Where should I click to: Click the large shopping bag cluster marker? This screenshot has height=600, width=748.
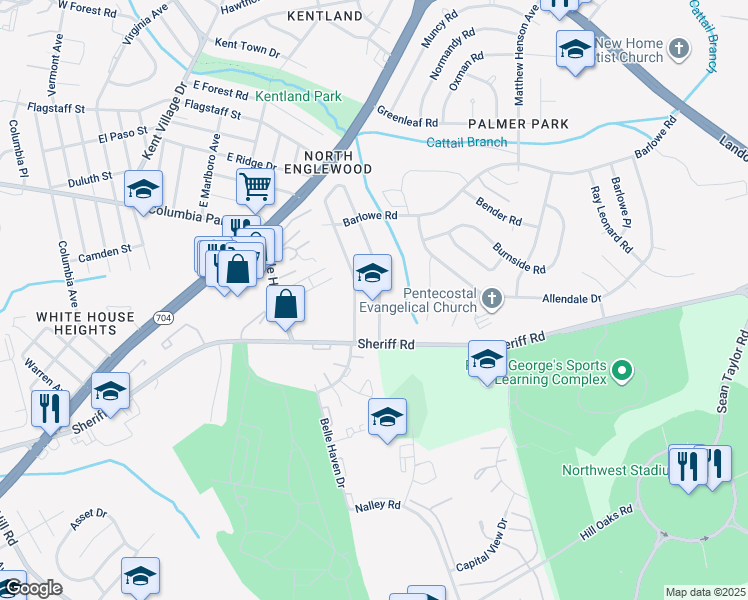[237, 271]
